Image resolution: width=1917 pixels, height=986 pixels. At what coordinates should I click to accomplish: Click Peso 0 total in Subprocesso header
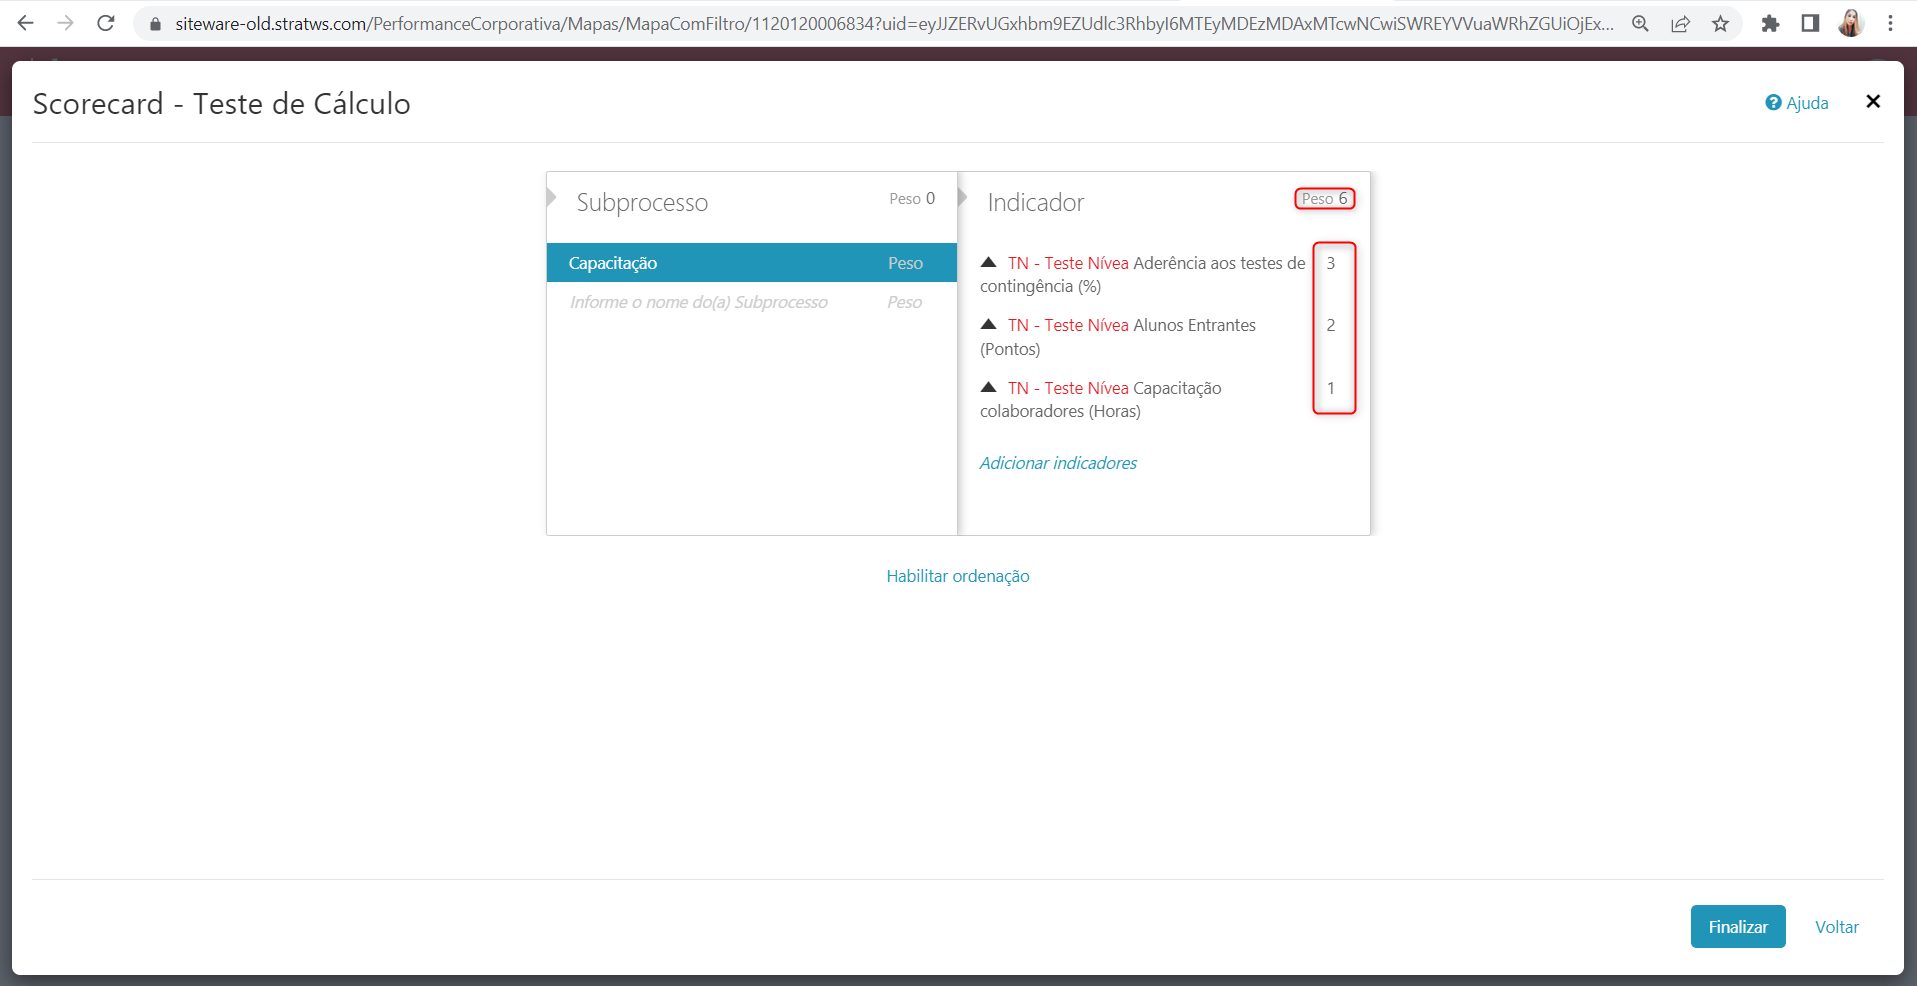click(x=912, y=198)
